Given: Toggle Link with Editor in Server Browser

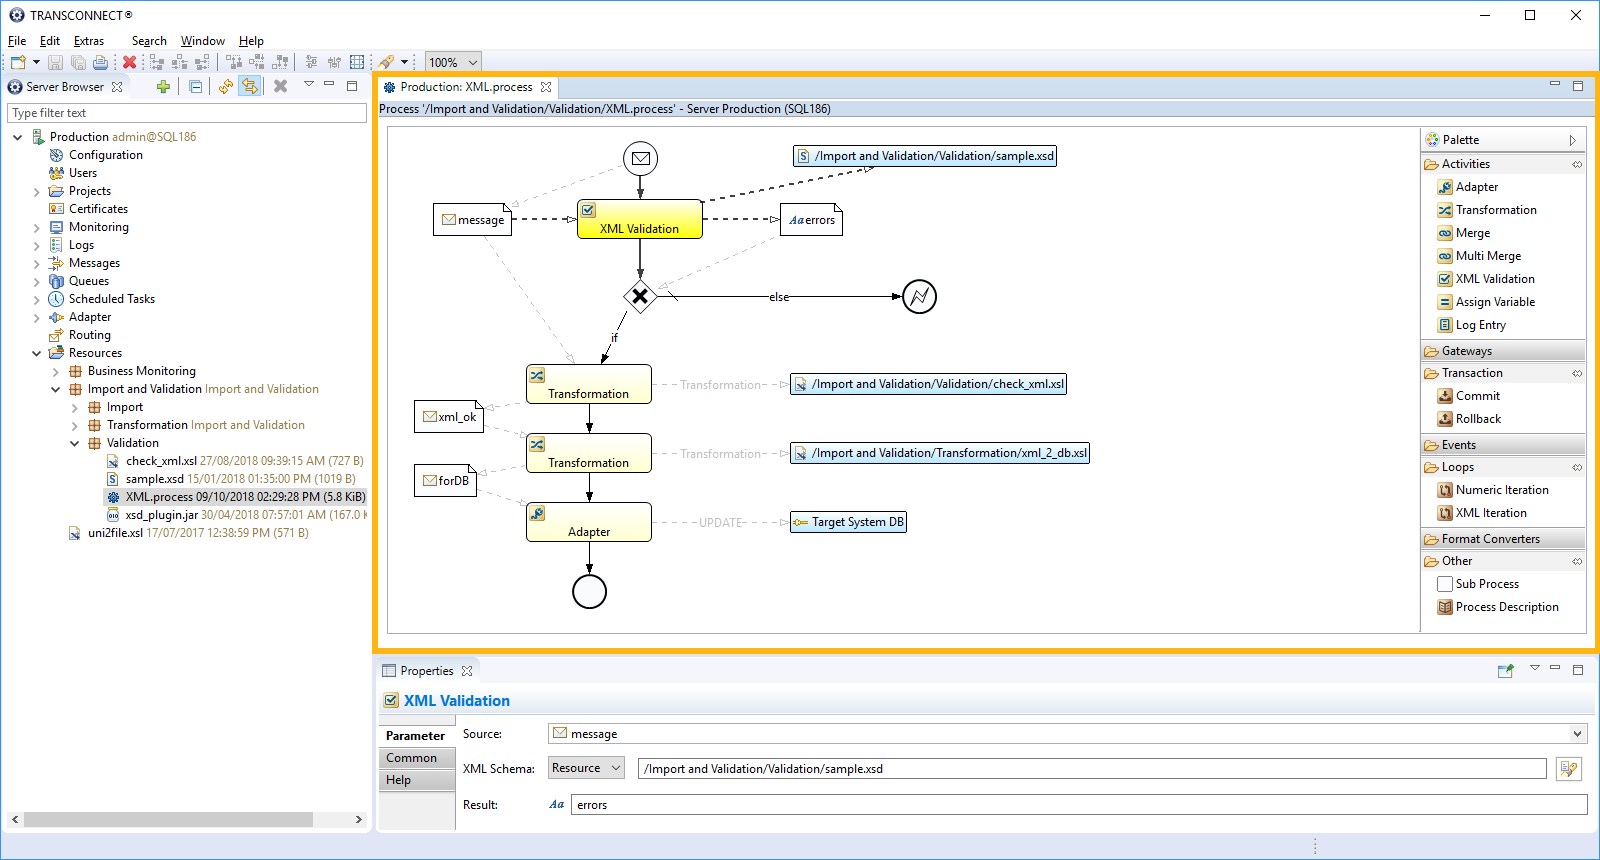Looking at the screenshot, I should [249, 87].
